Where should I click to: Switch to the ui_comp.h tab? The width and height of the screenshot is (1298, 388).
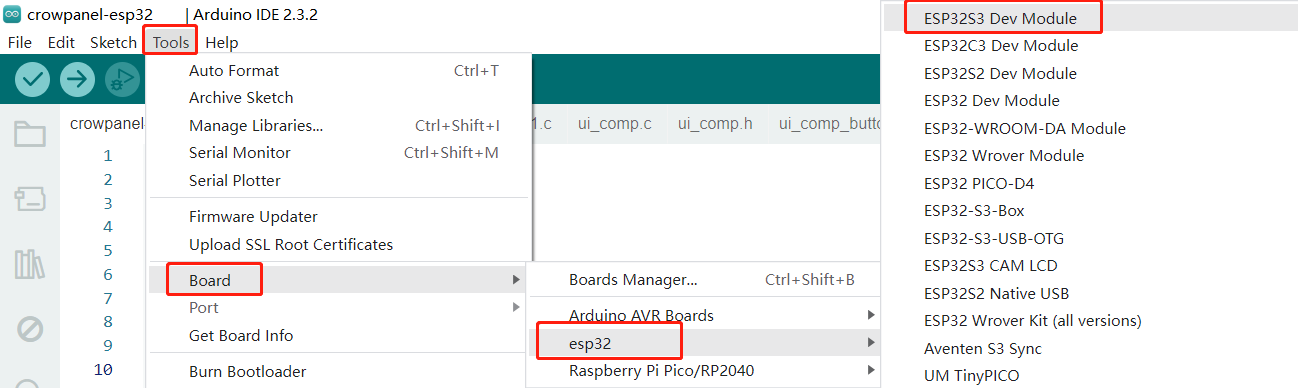[x=715, y=124]
